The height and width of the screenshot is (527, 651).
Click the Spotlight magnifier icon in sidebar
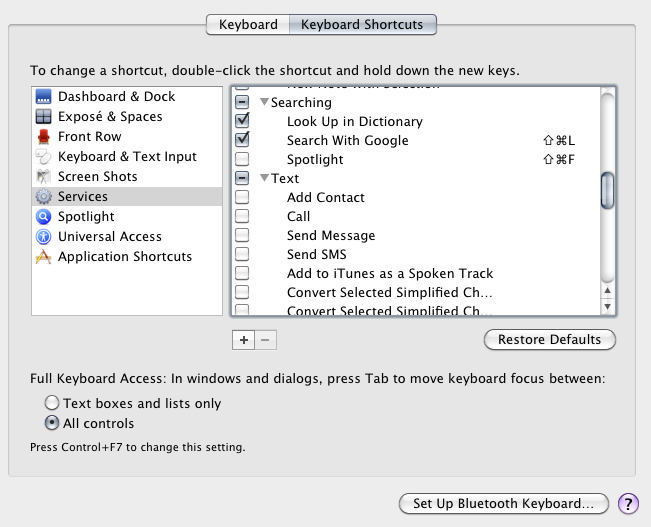(x=43, y=217)
